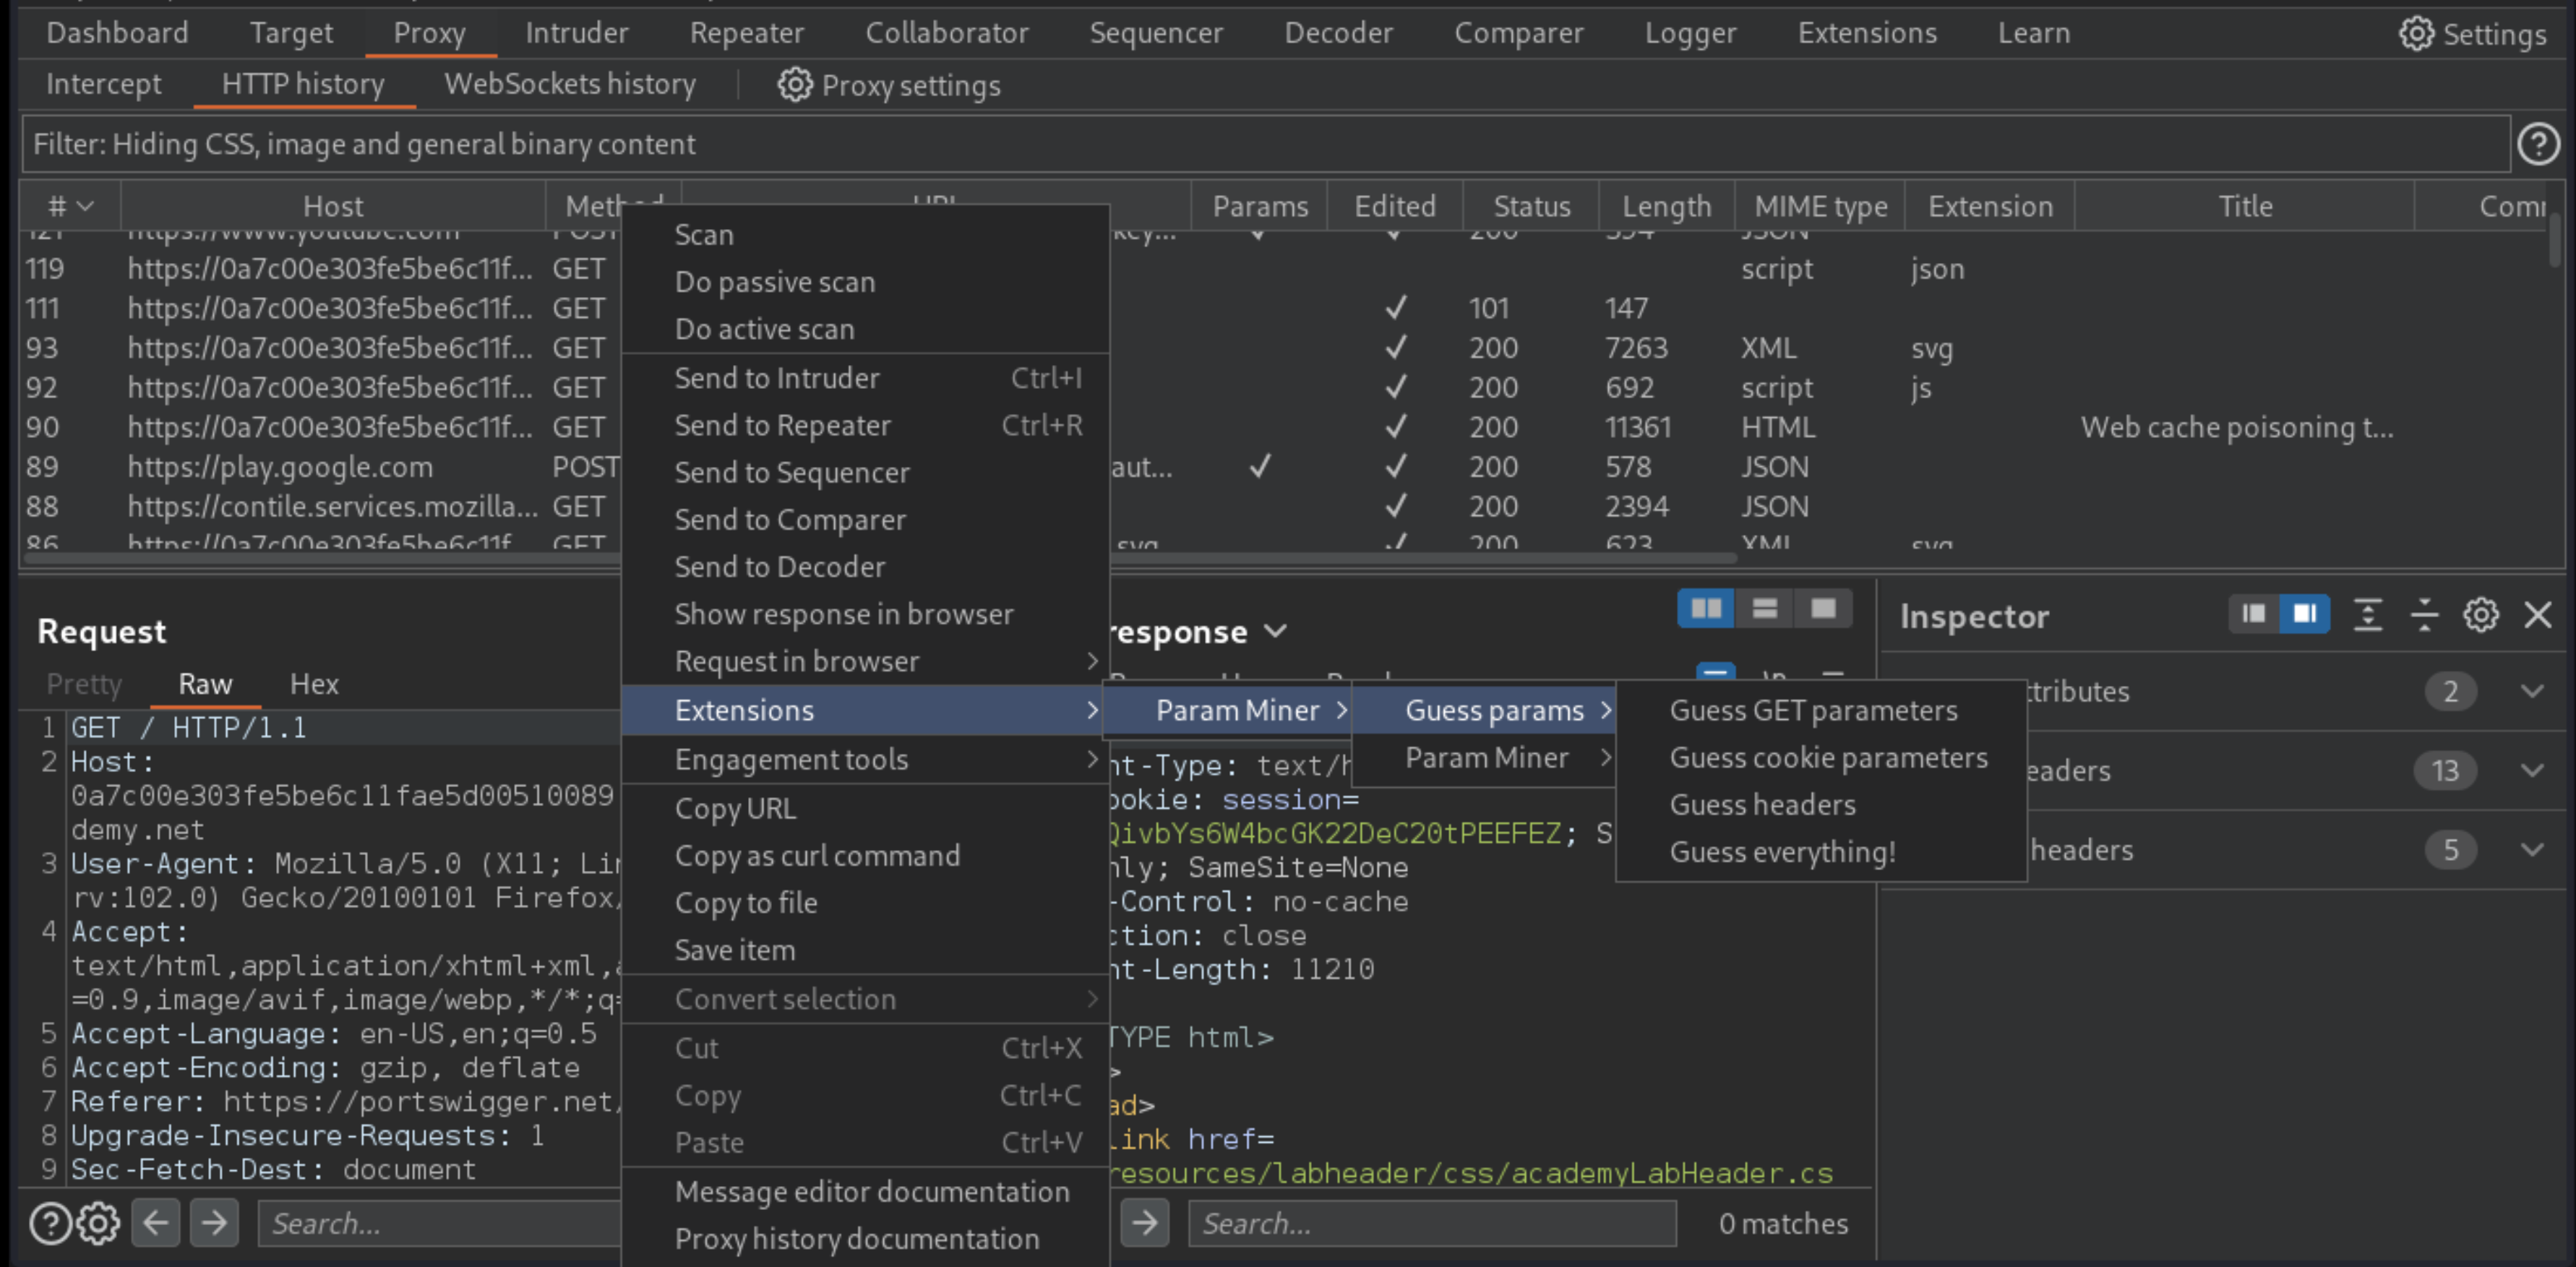
Task: Select the Raw request view tab
Action: point(205,684)
